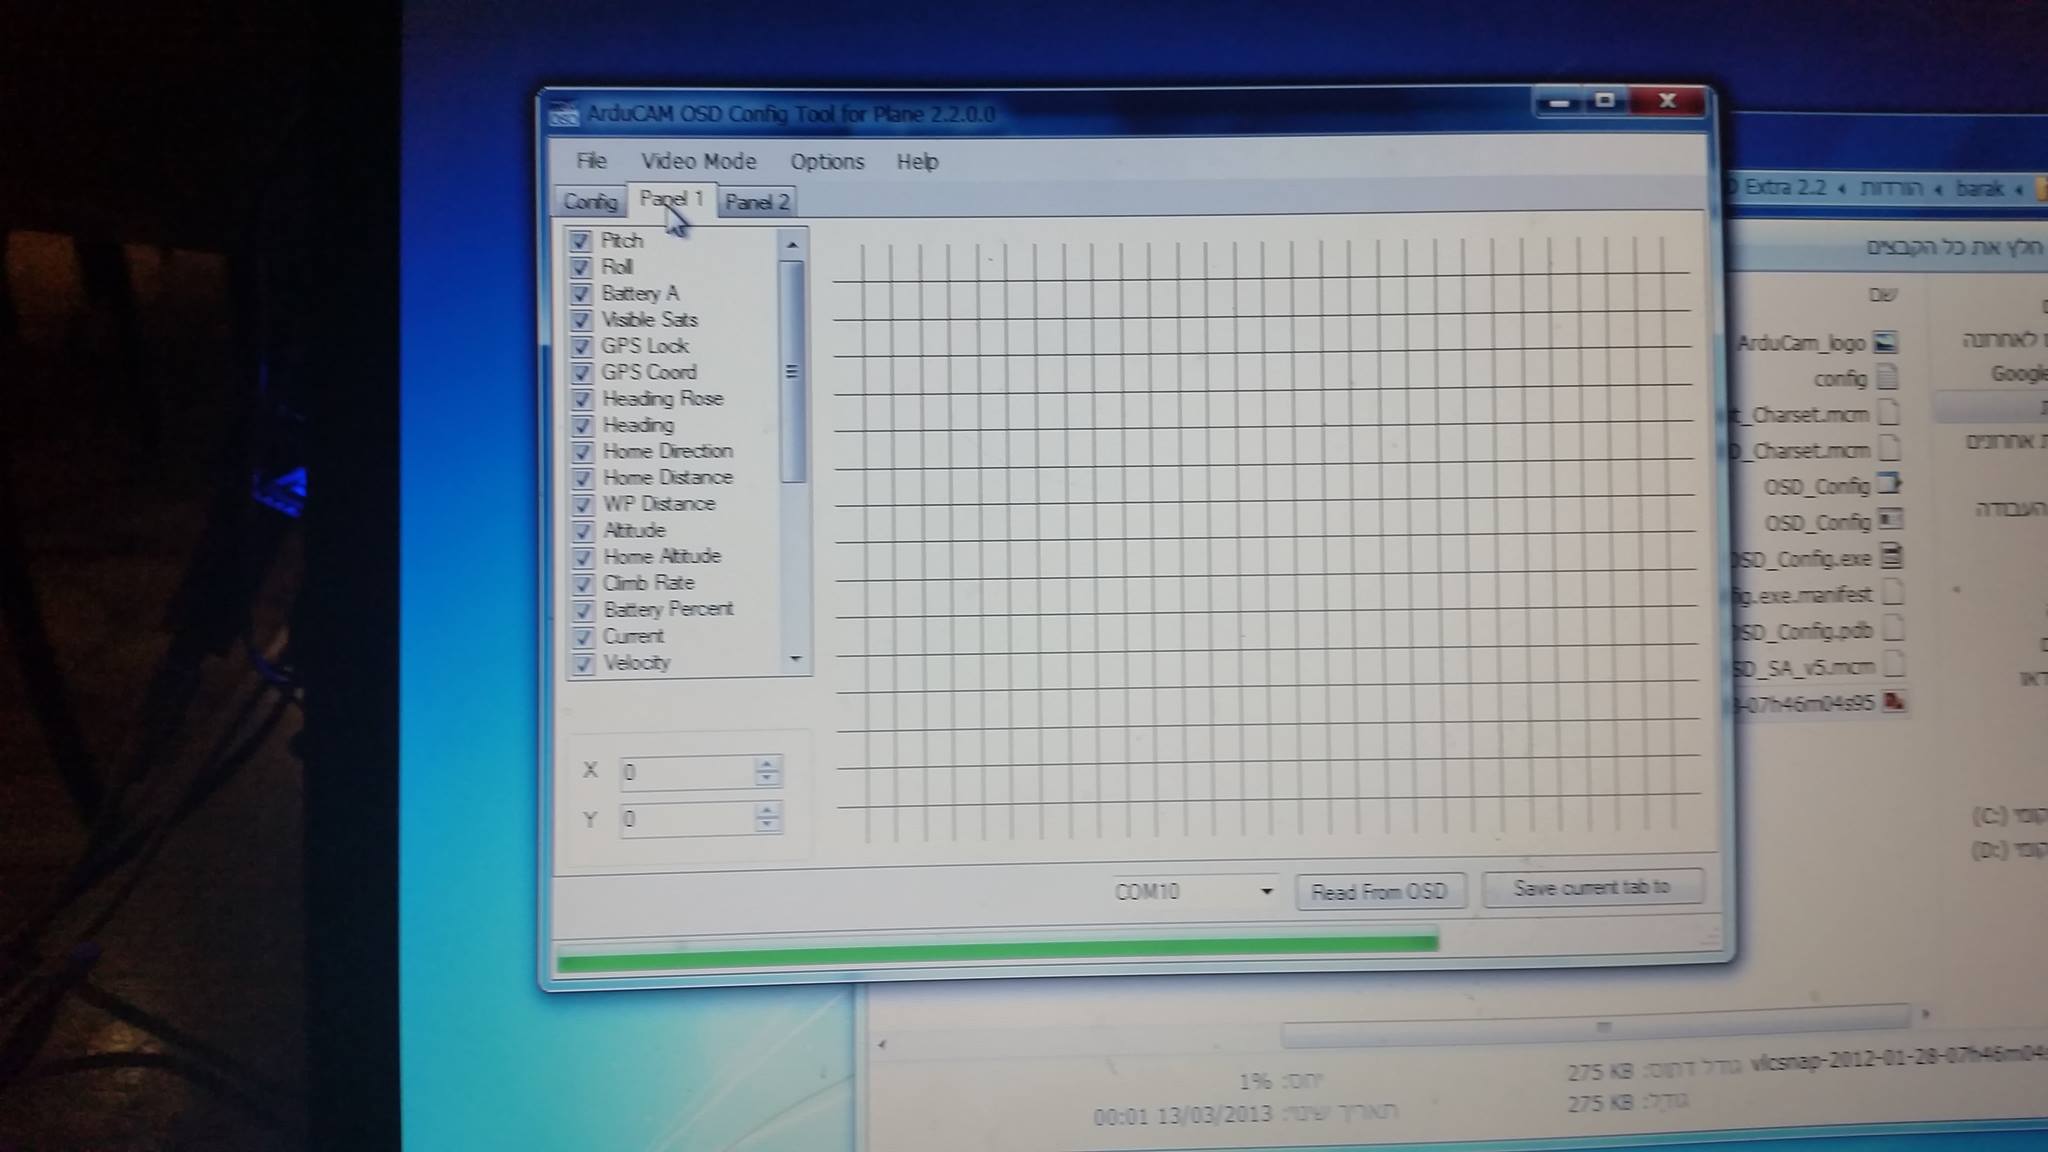
Task: Select OSD_Config.exe file name in Explorer
Action: (x=1802, y=558)
